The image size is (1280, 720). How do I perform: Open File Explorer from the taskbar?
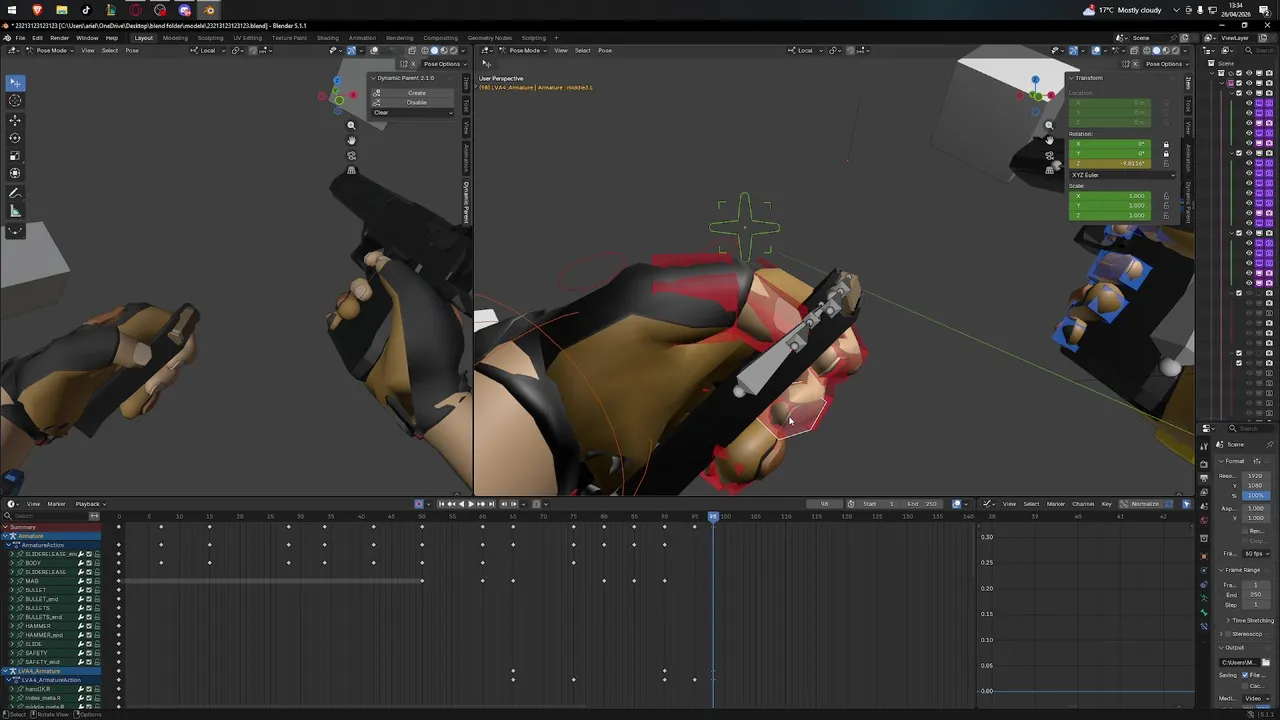pos(62,10)
